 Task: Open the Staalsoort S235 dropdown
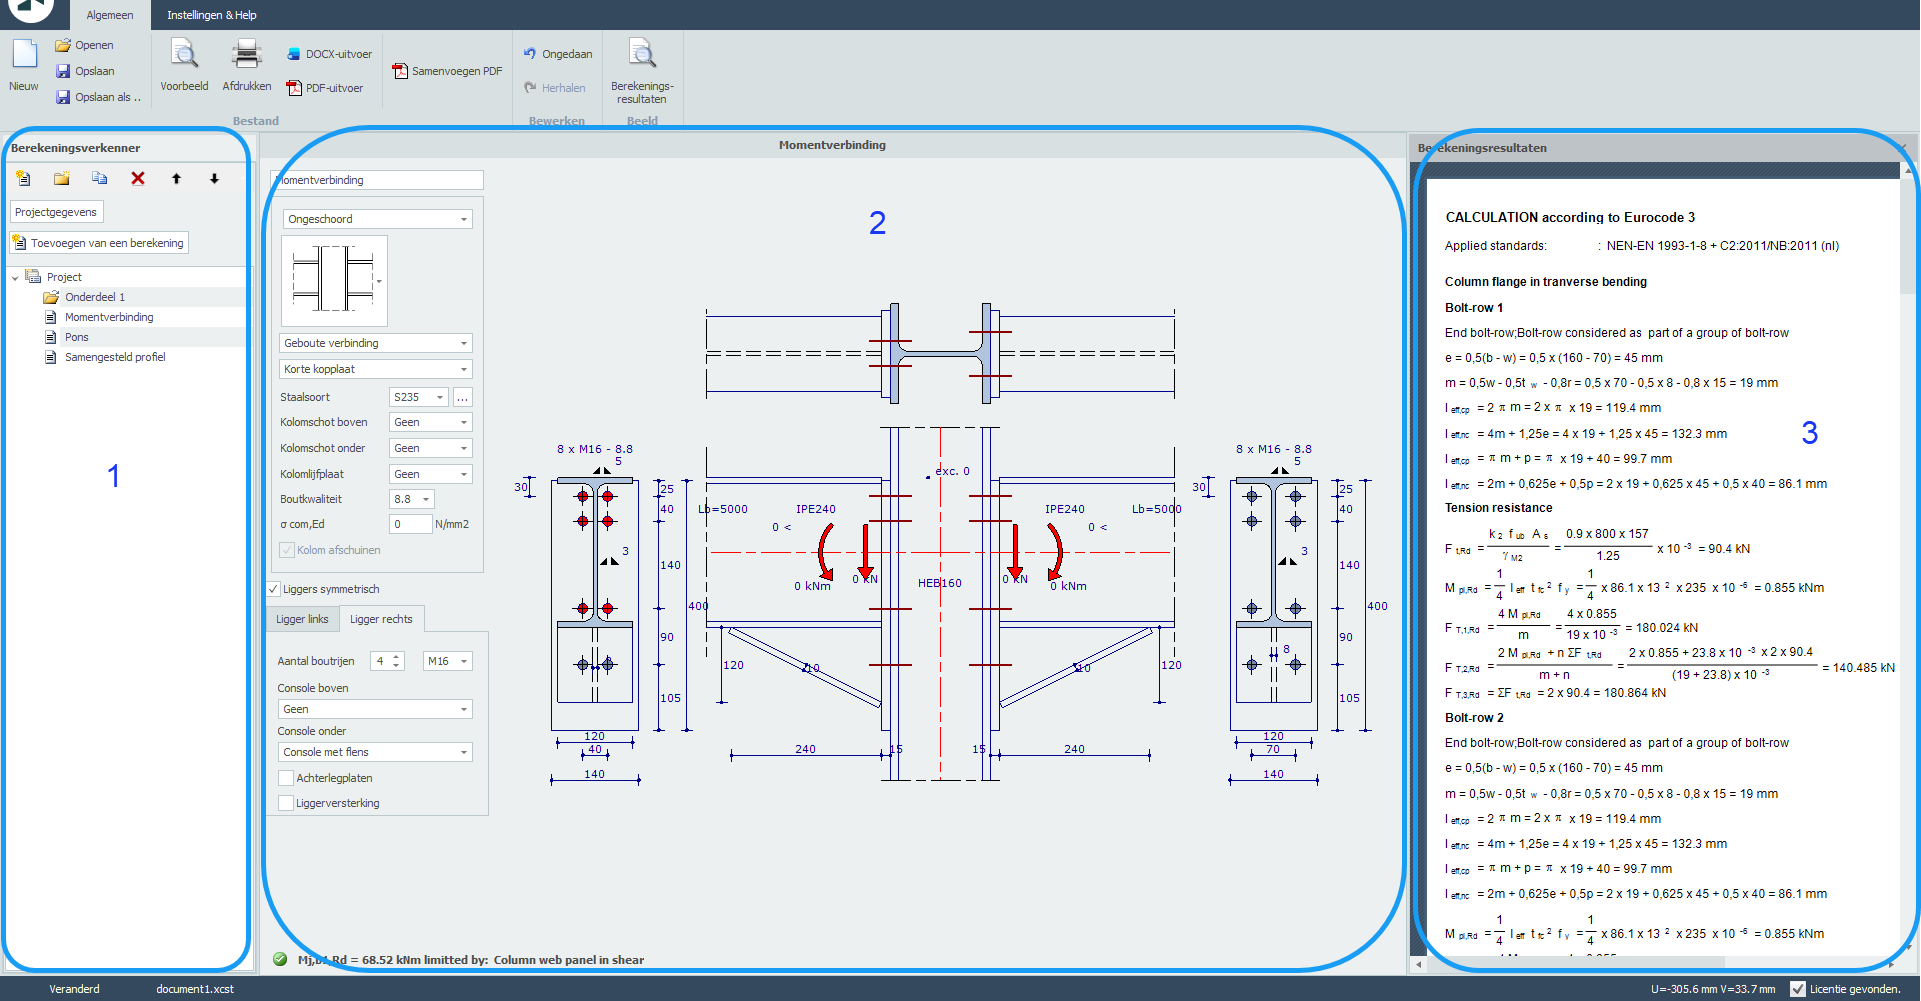pos(418,397)
